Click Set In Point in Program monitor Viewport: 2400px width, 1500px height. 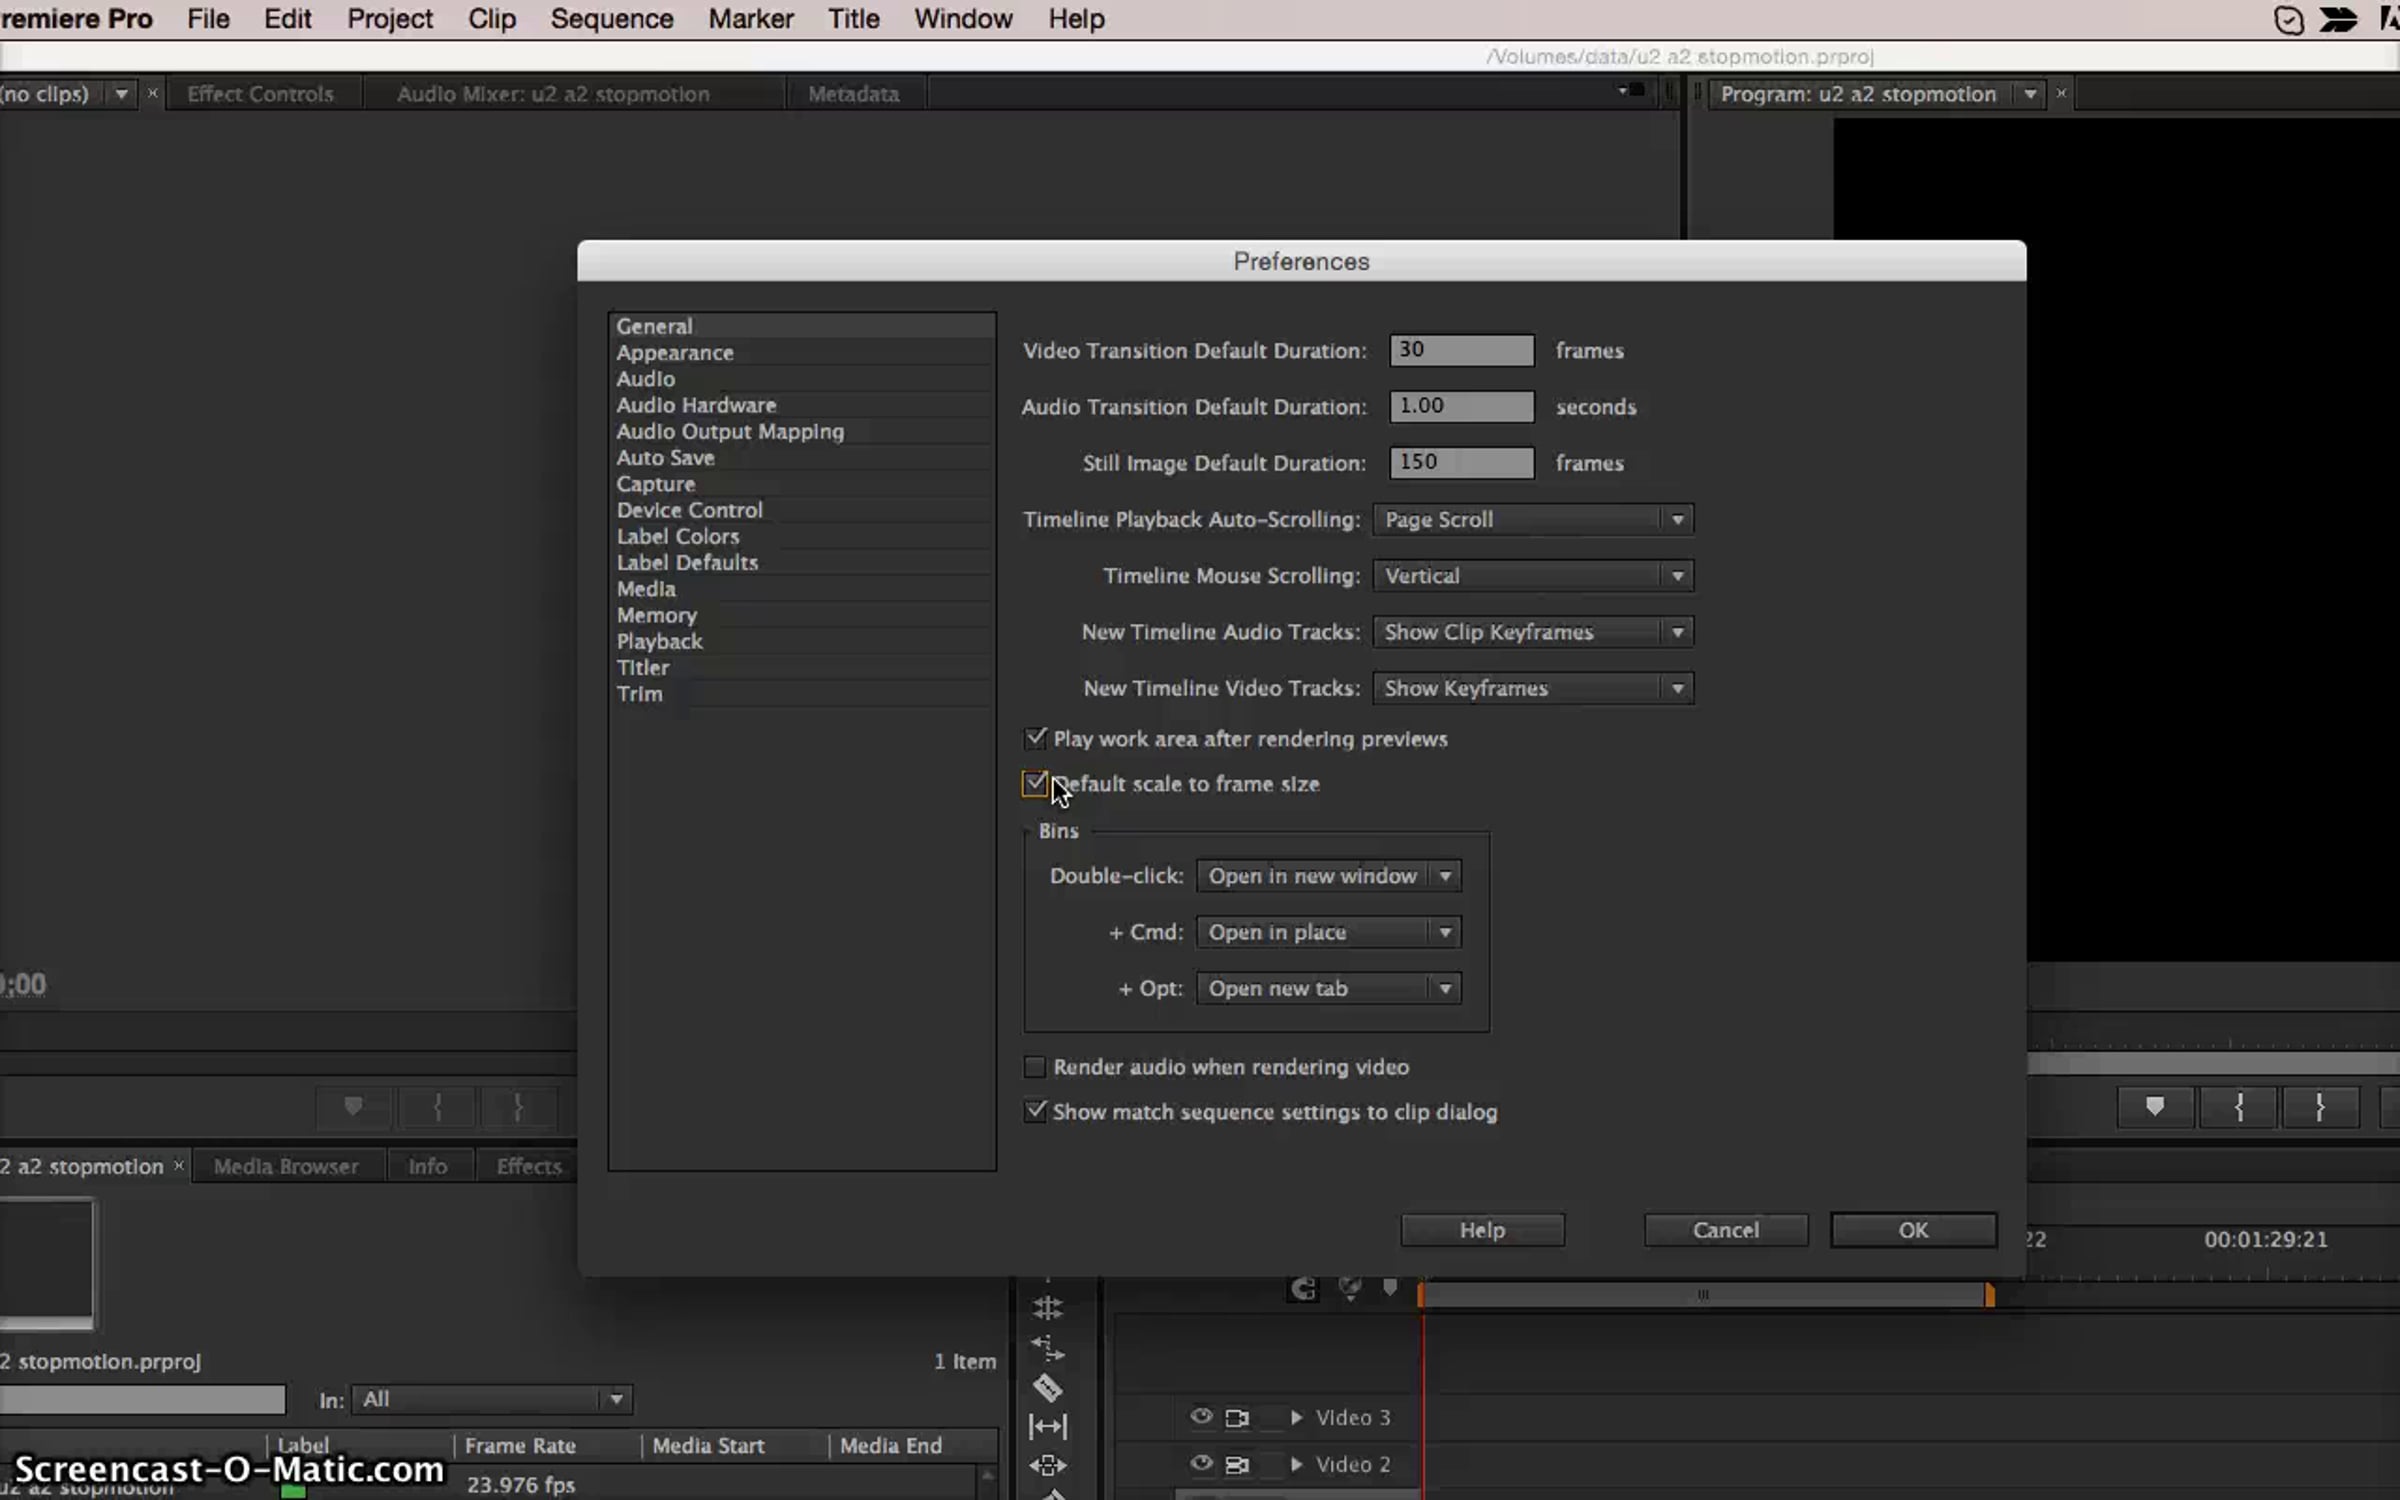point(2239,1106)
